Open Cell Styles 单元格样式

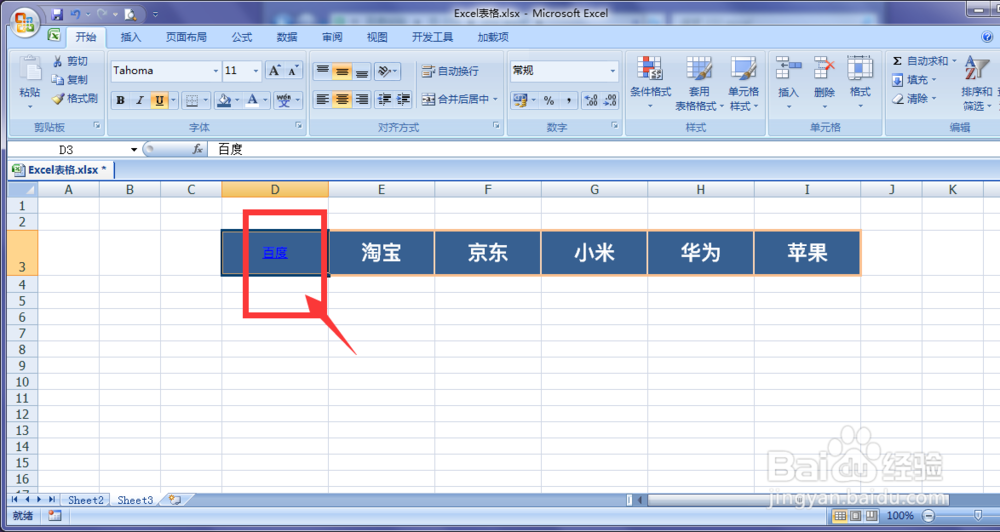pos(744,83)
